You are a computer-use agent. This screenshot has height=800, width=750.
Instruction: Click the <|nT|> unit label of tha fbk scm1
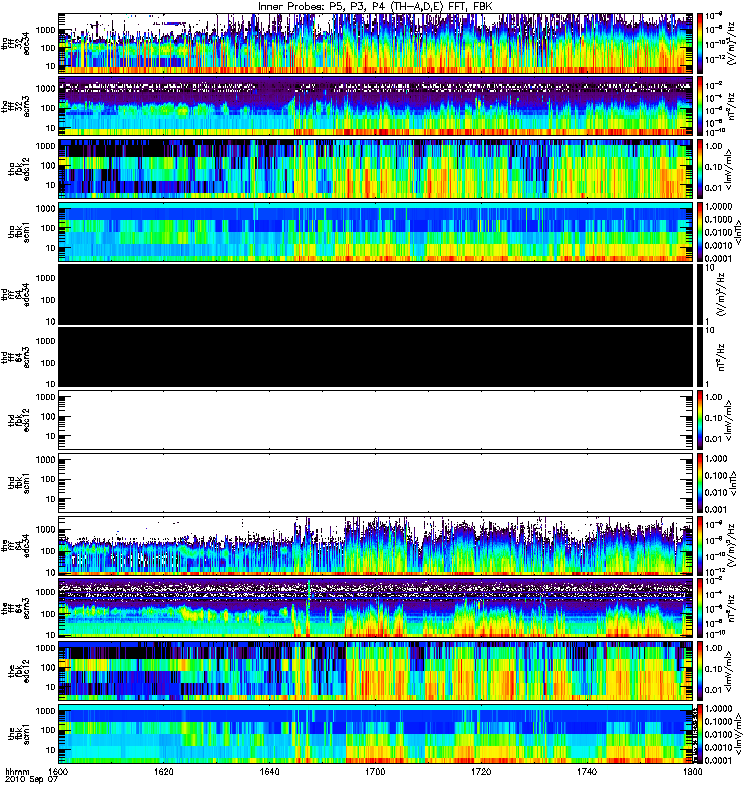point(738,232)
